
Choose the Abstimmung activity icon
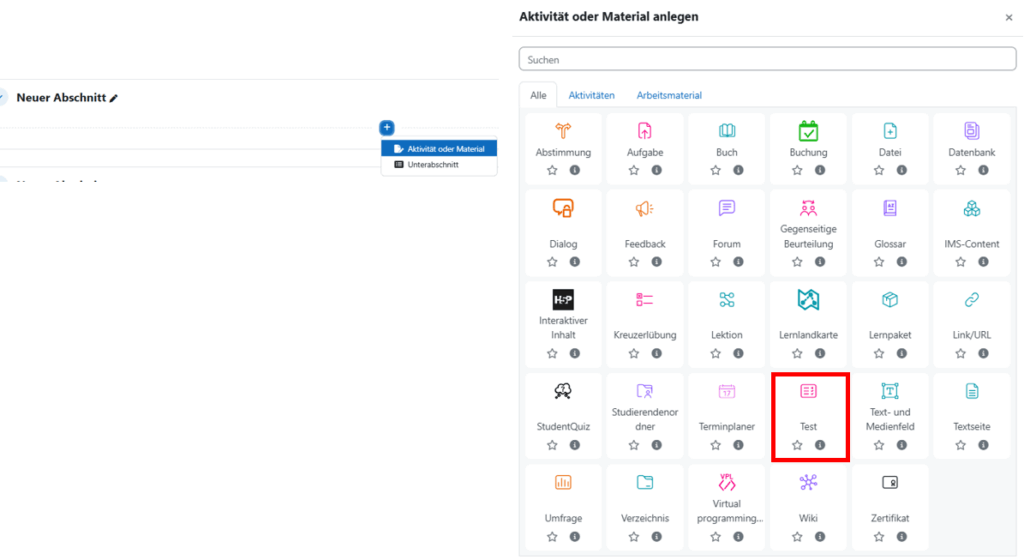[x=563, y=131]
